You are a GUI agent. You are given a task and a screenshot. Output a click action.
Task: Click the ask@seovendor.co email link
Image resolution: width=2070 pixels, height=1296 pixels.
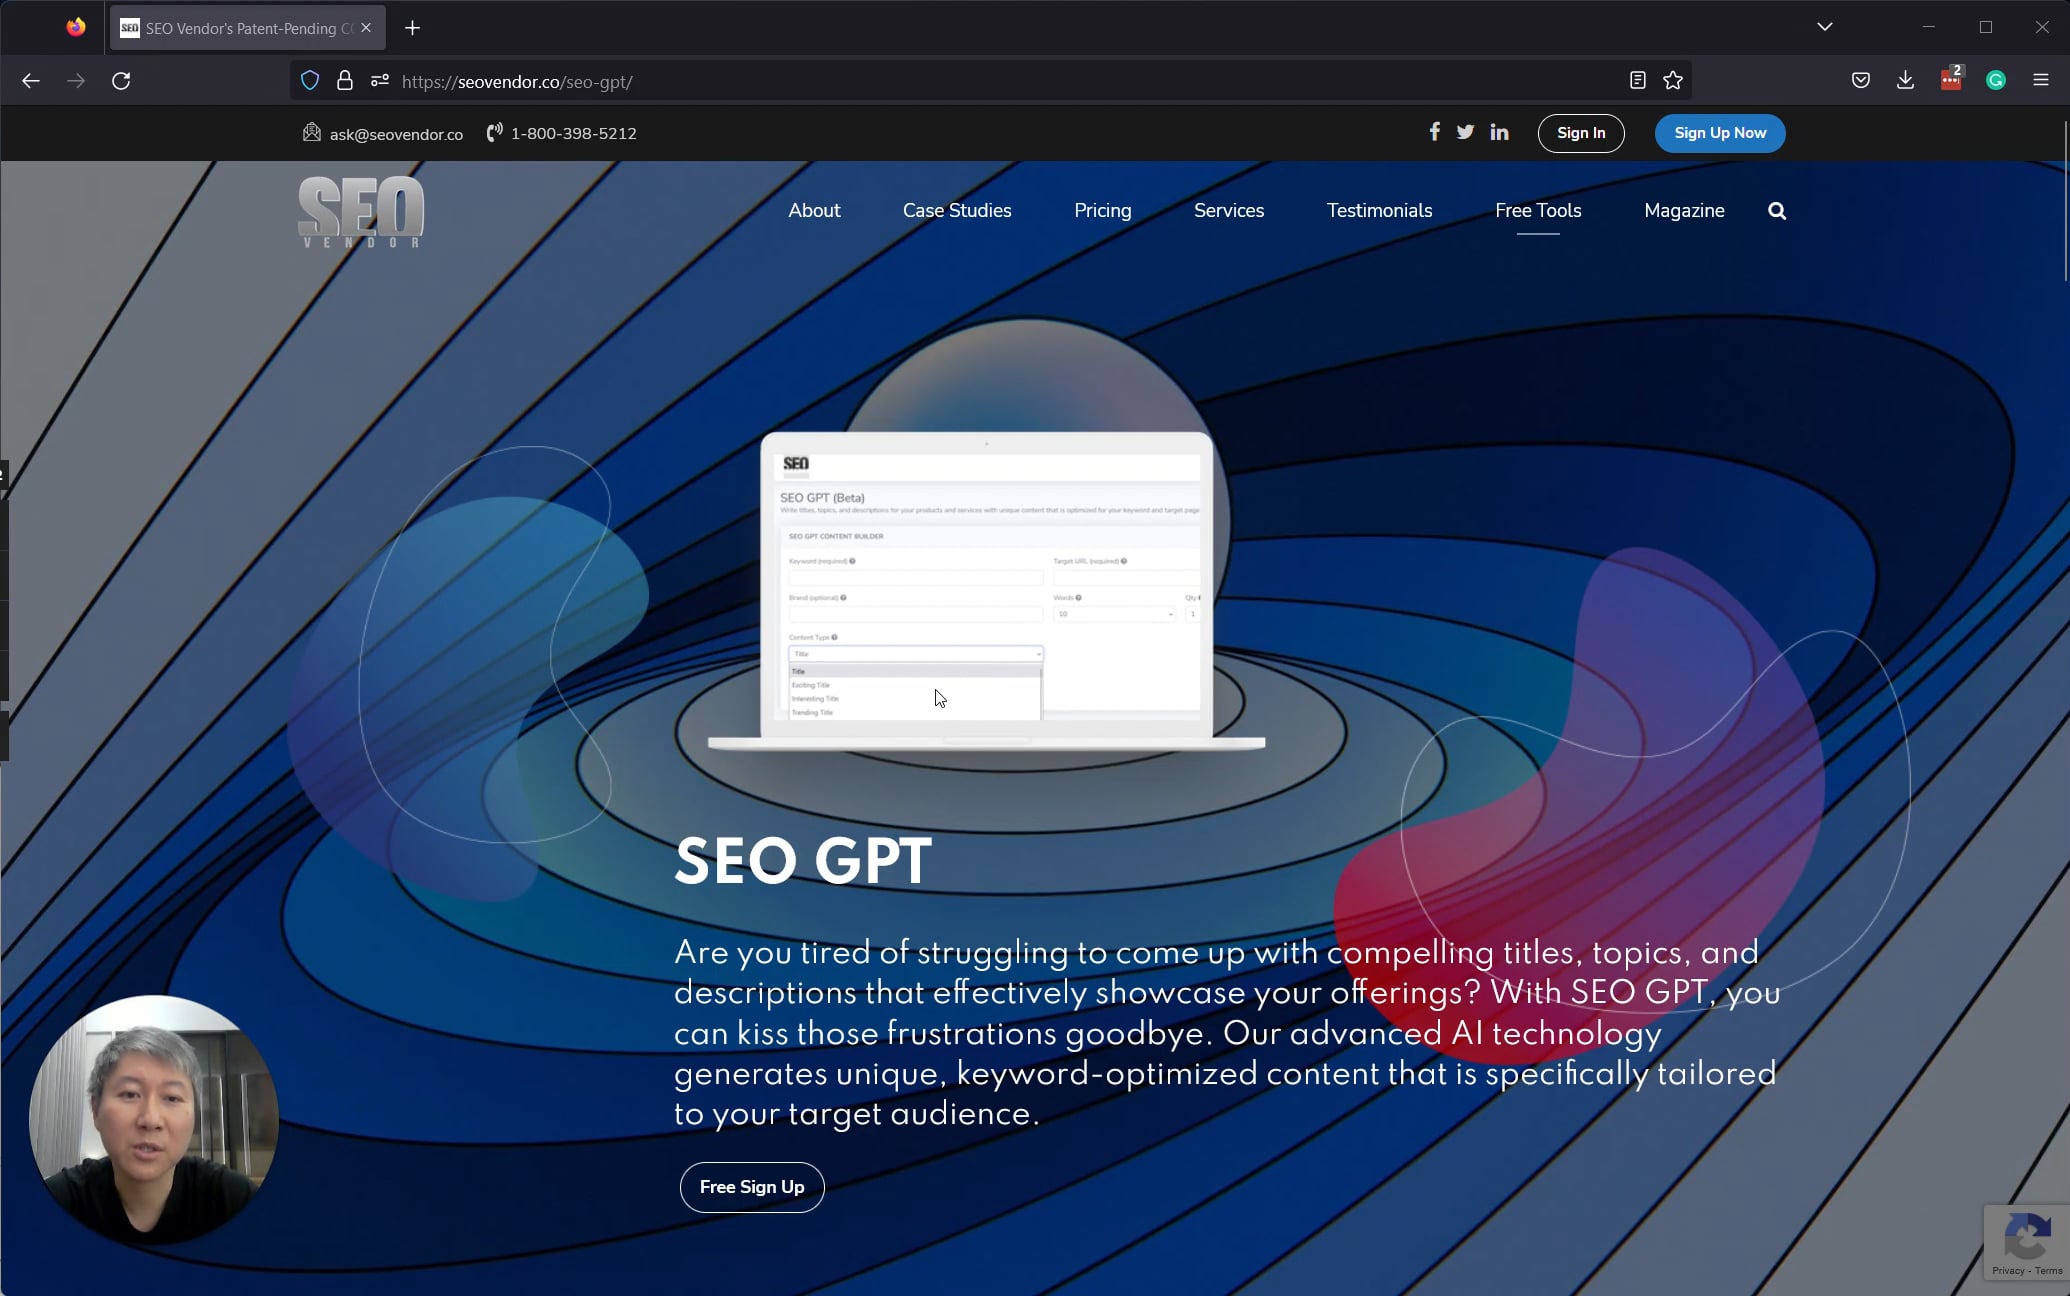pyautogui.click(x=396, y=134)
